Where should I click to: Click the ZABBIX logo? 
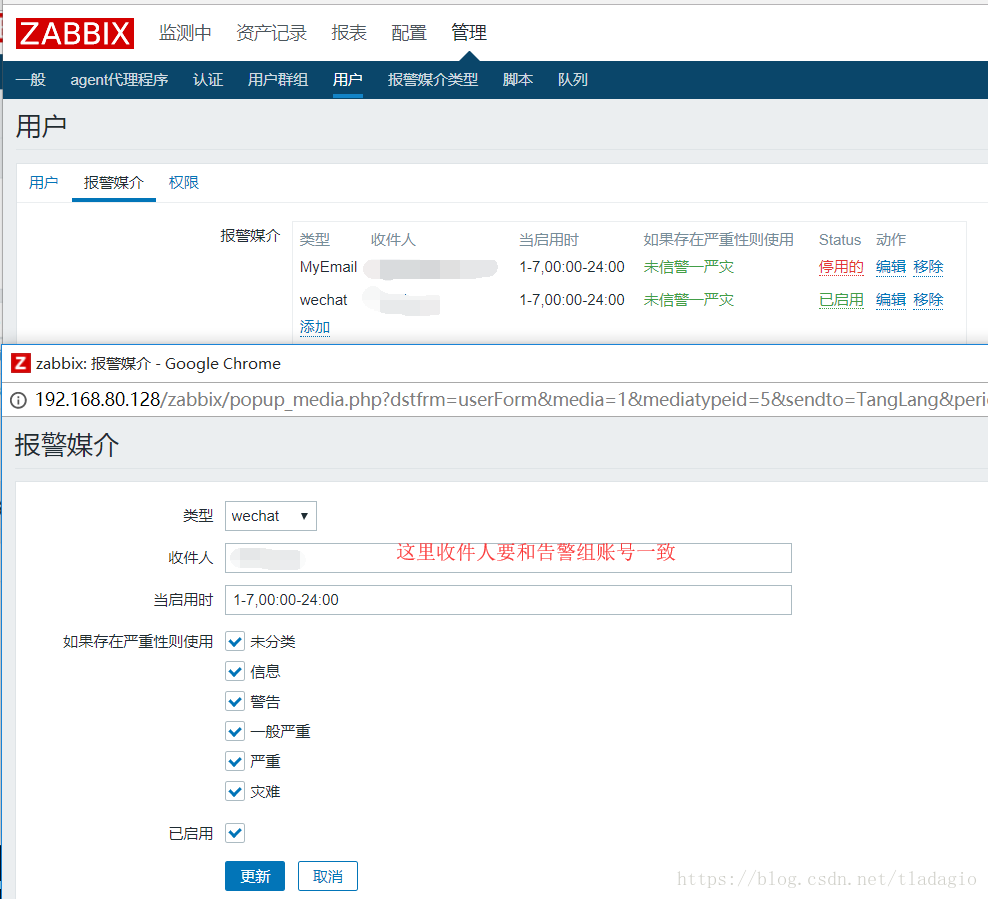pyautogui.click(x=75, y=33)
